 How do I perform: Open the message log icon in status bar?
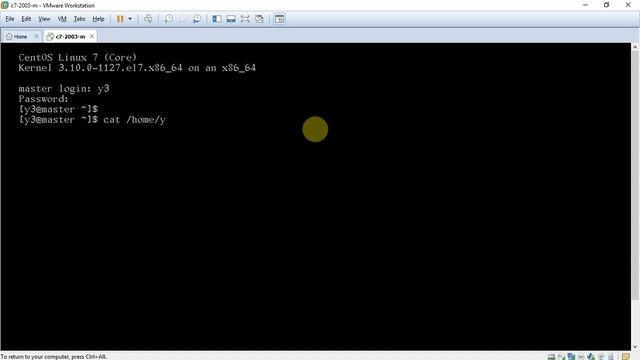click(x=626, y=356)
